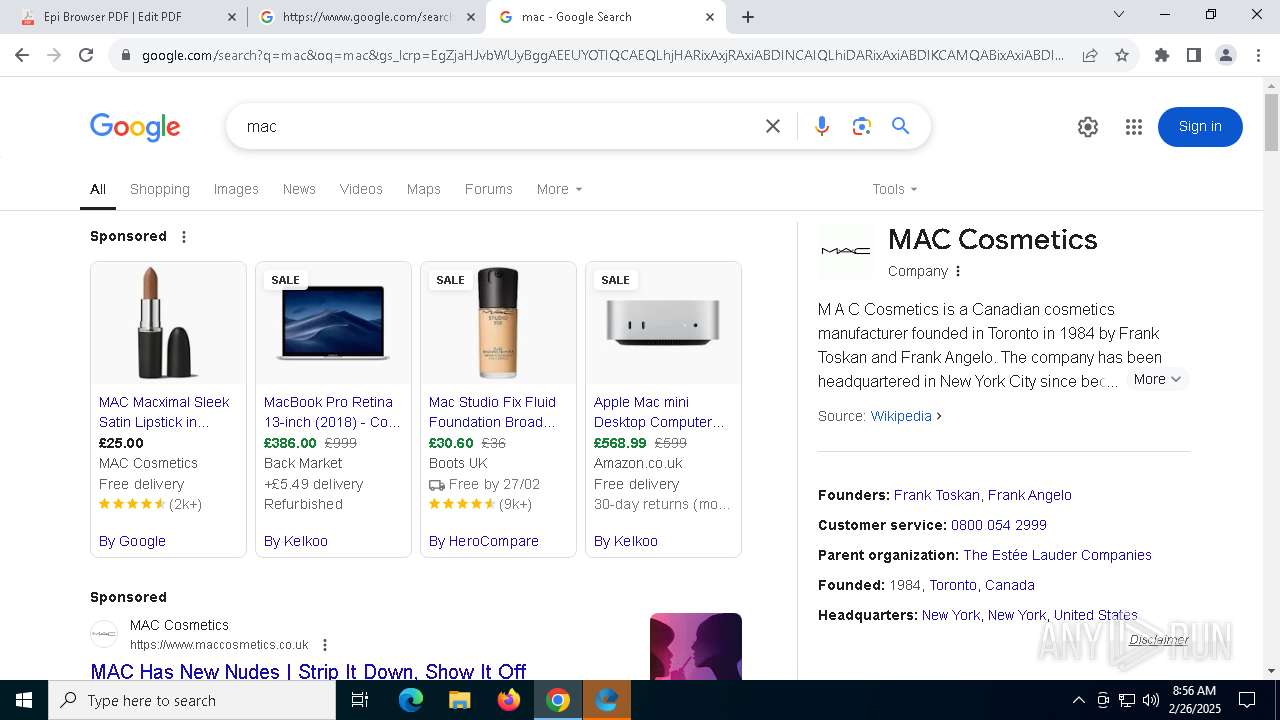Switch to News results
The width and height of the screenshot is (1280, 720).
(299, 189)
